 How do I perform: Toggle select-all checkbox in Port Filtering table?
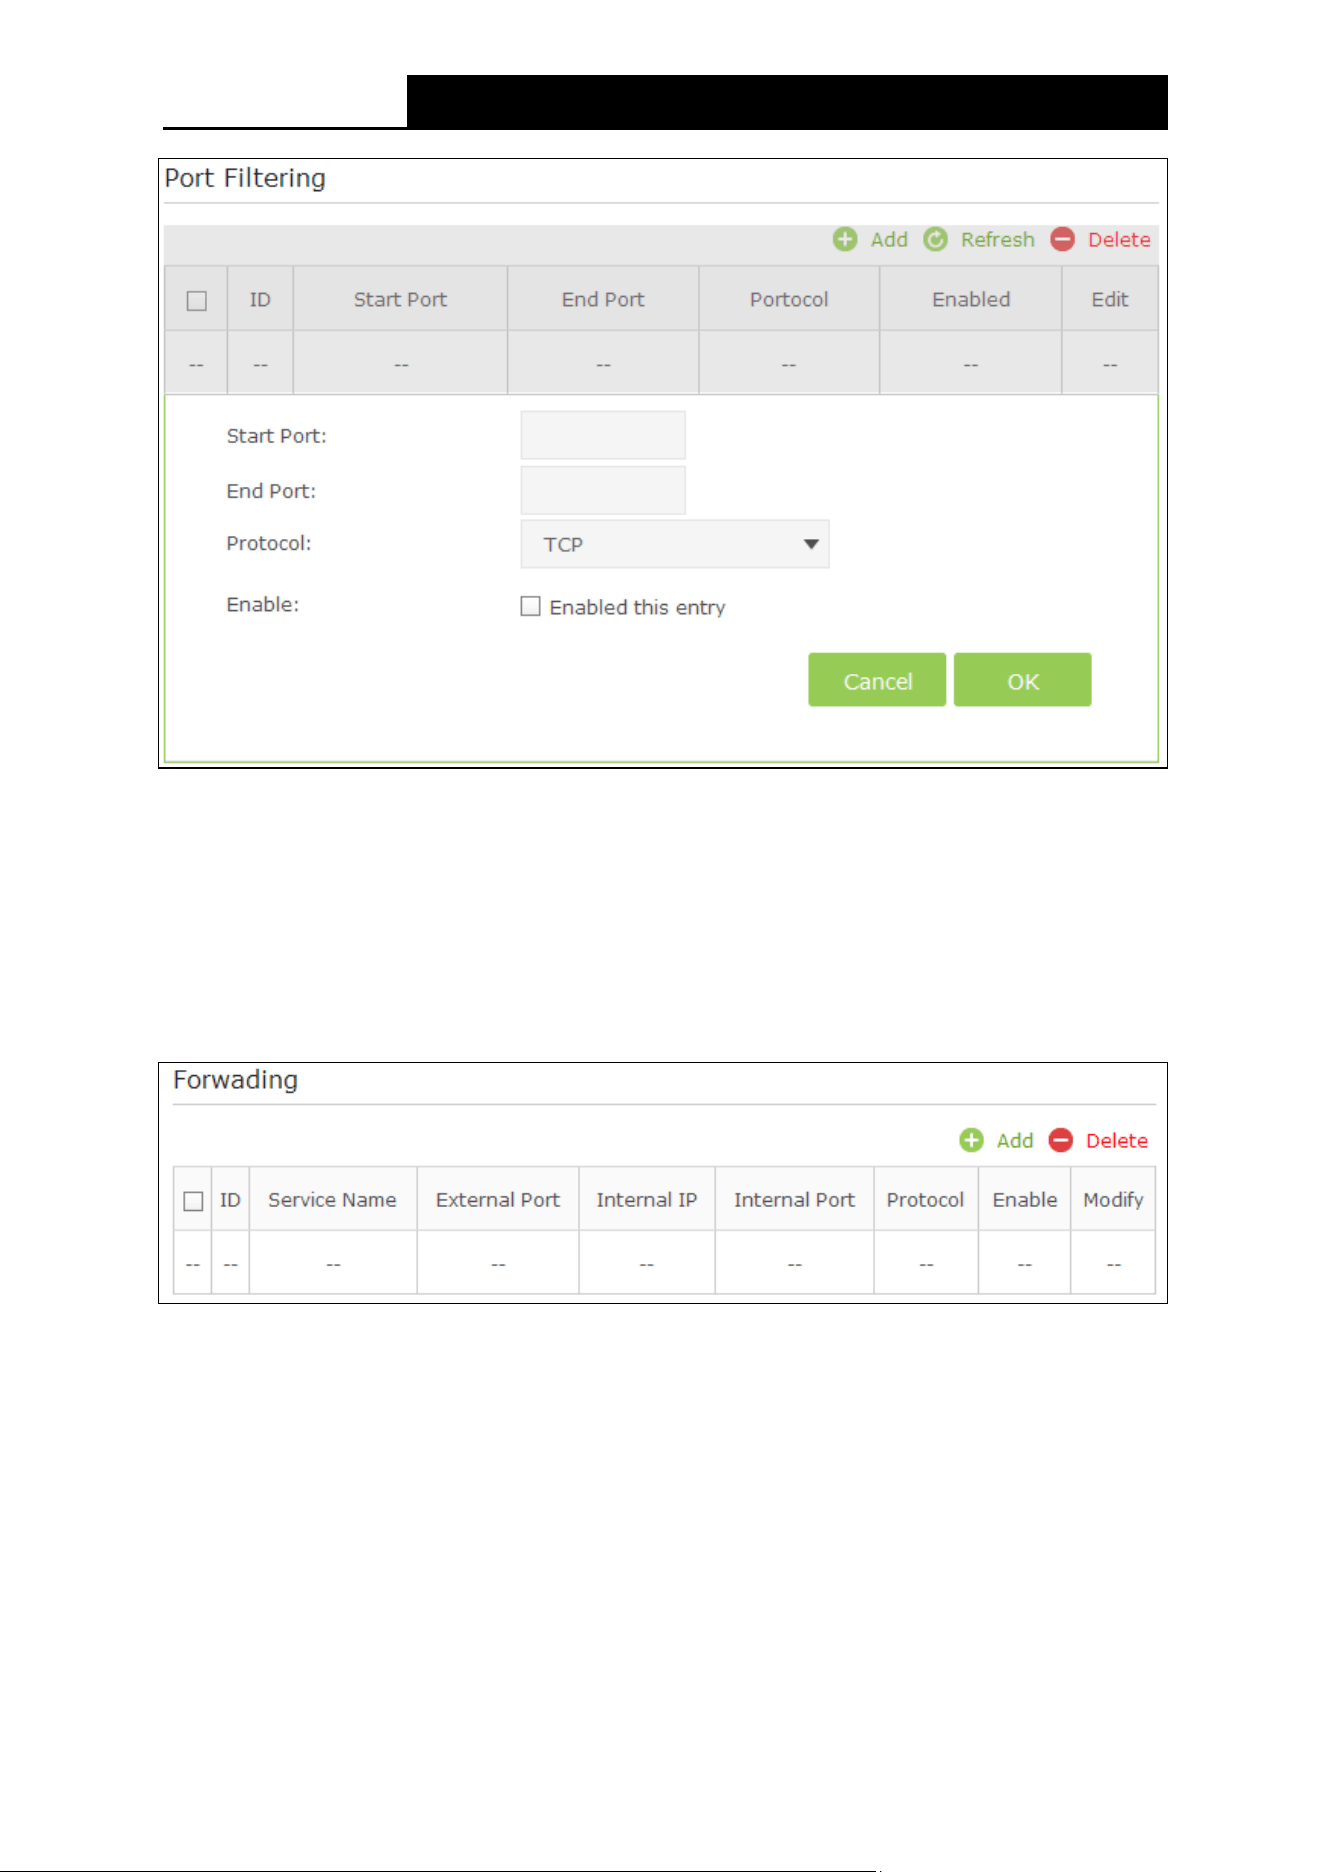(197, 300)
